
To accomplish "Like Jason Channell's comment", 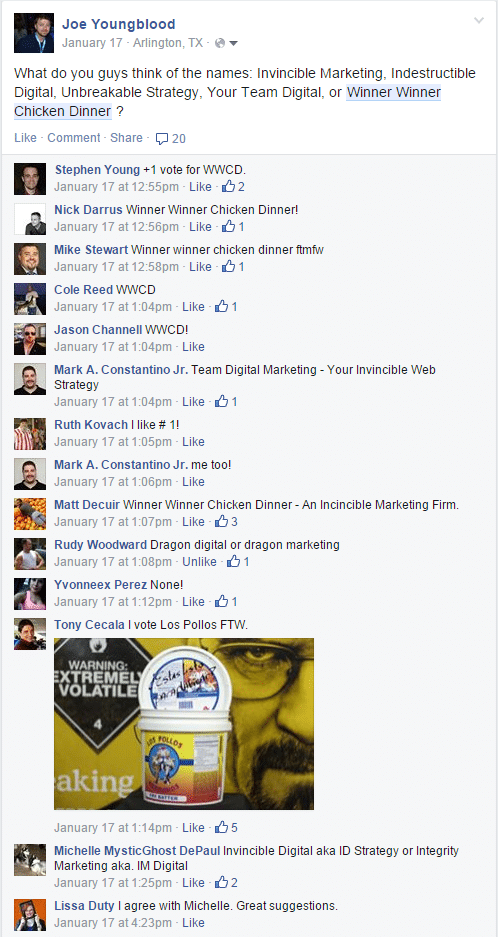I will [x=193, y=347].
